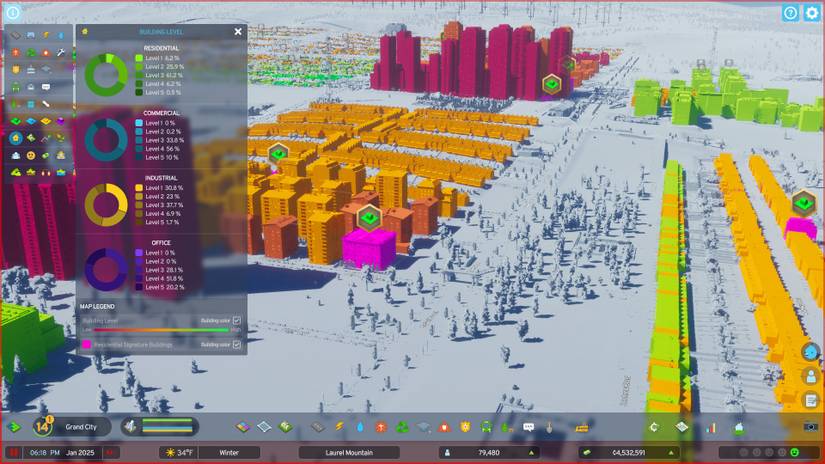Open the Police badge menu

pos(466,427)
